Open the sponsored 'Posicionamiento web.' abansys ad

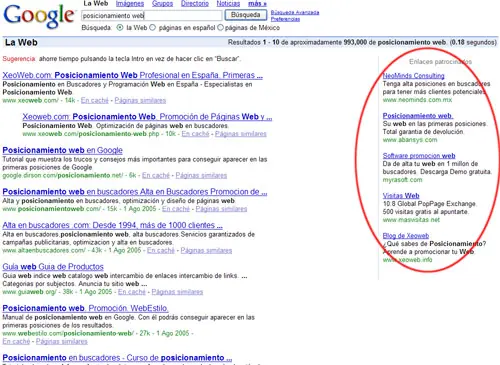[418, 116]
